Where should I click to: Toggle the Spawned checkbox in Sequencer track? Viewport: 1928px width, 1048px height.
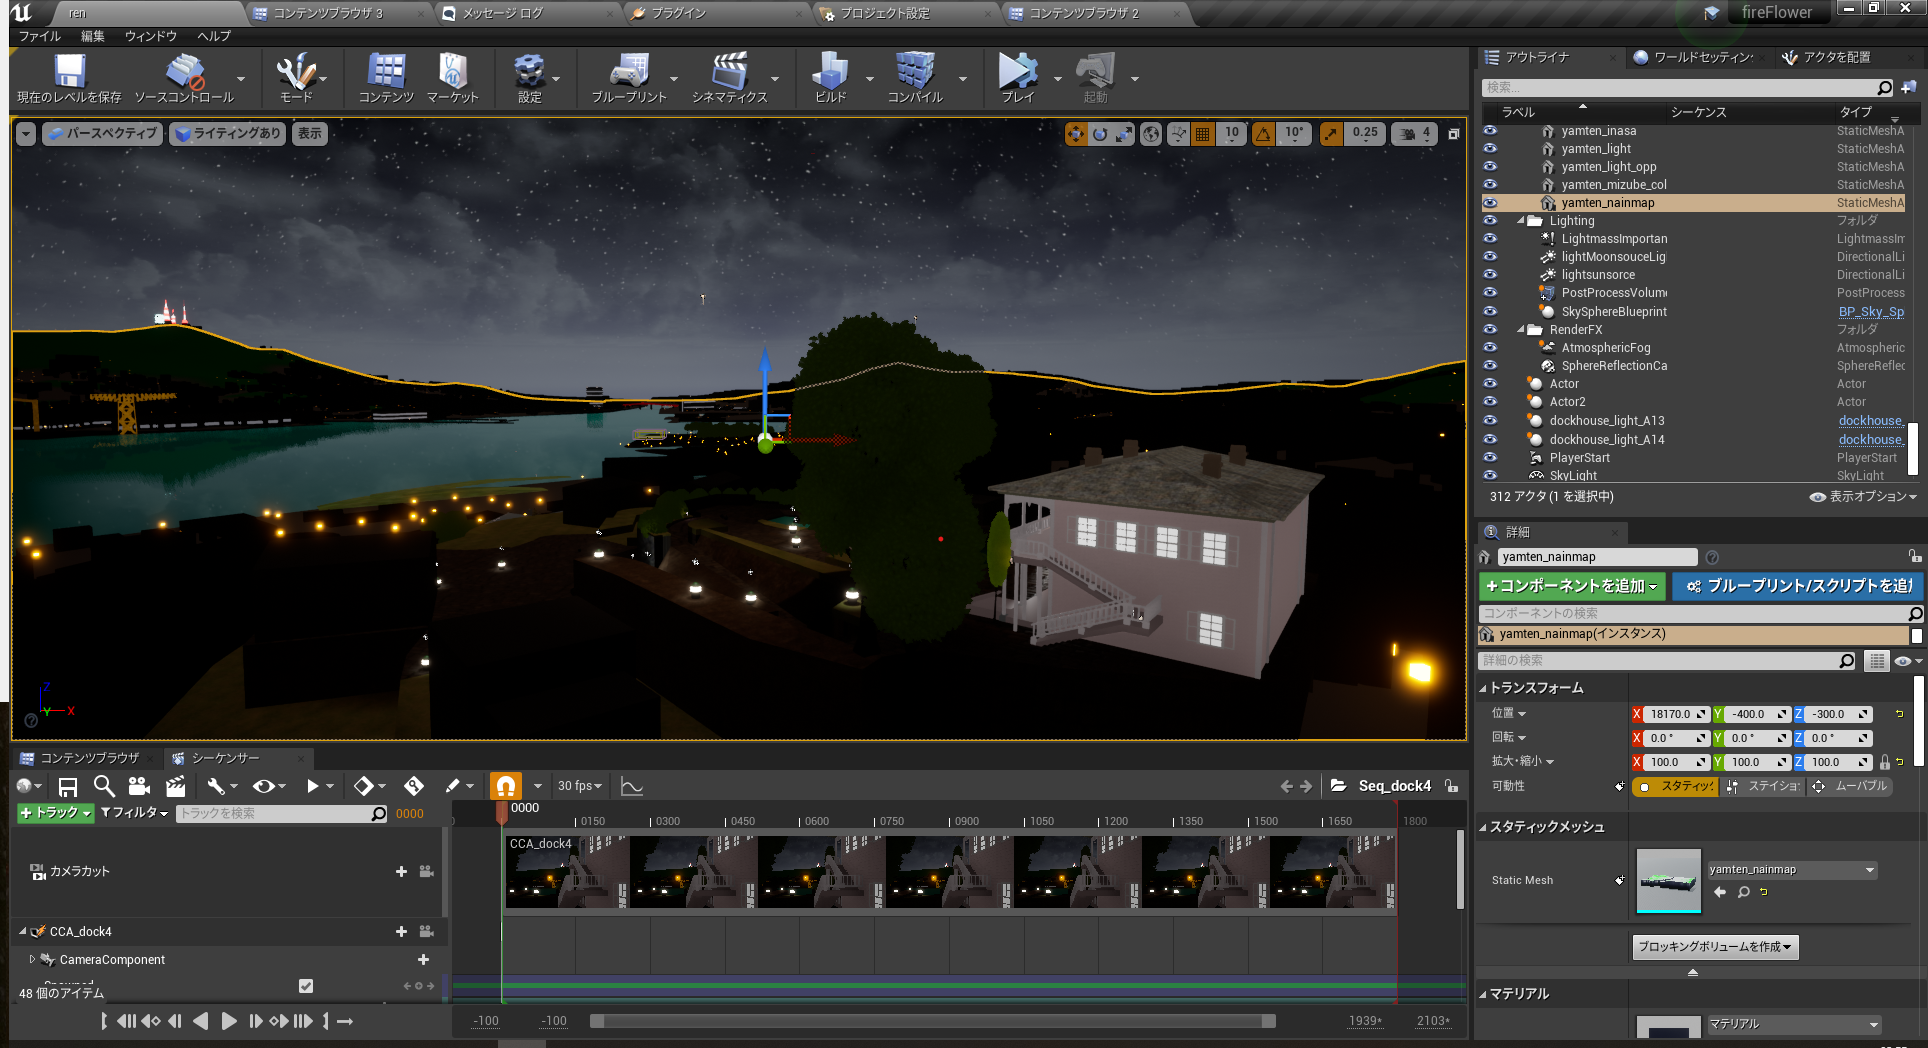306,986
